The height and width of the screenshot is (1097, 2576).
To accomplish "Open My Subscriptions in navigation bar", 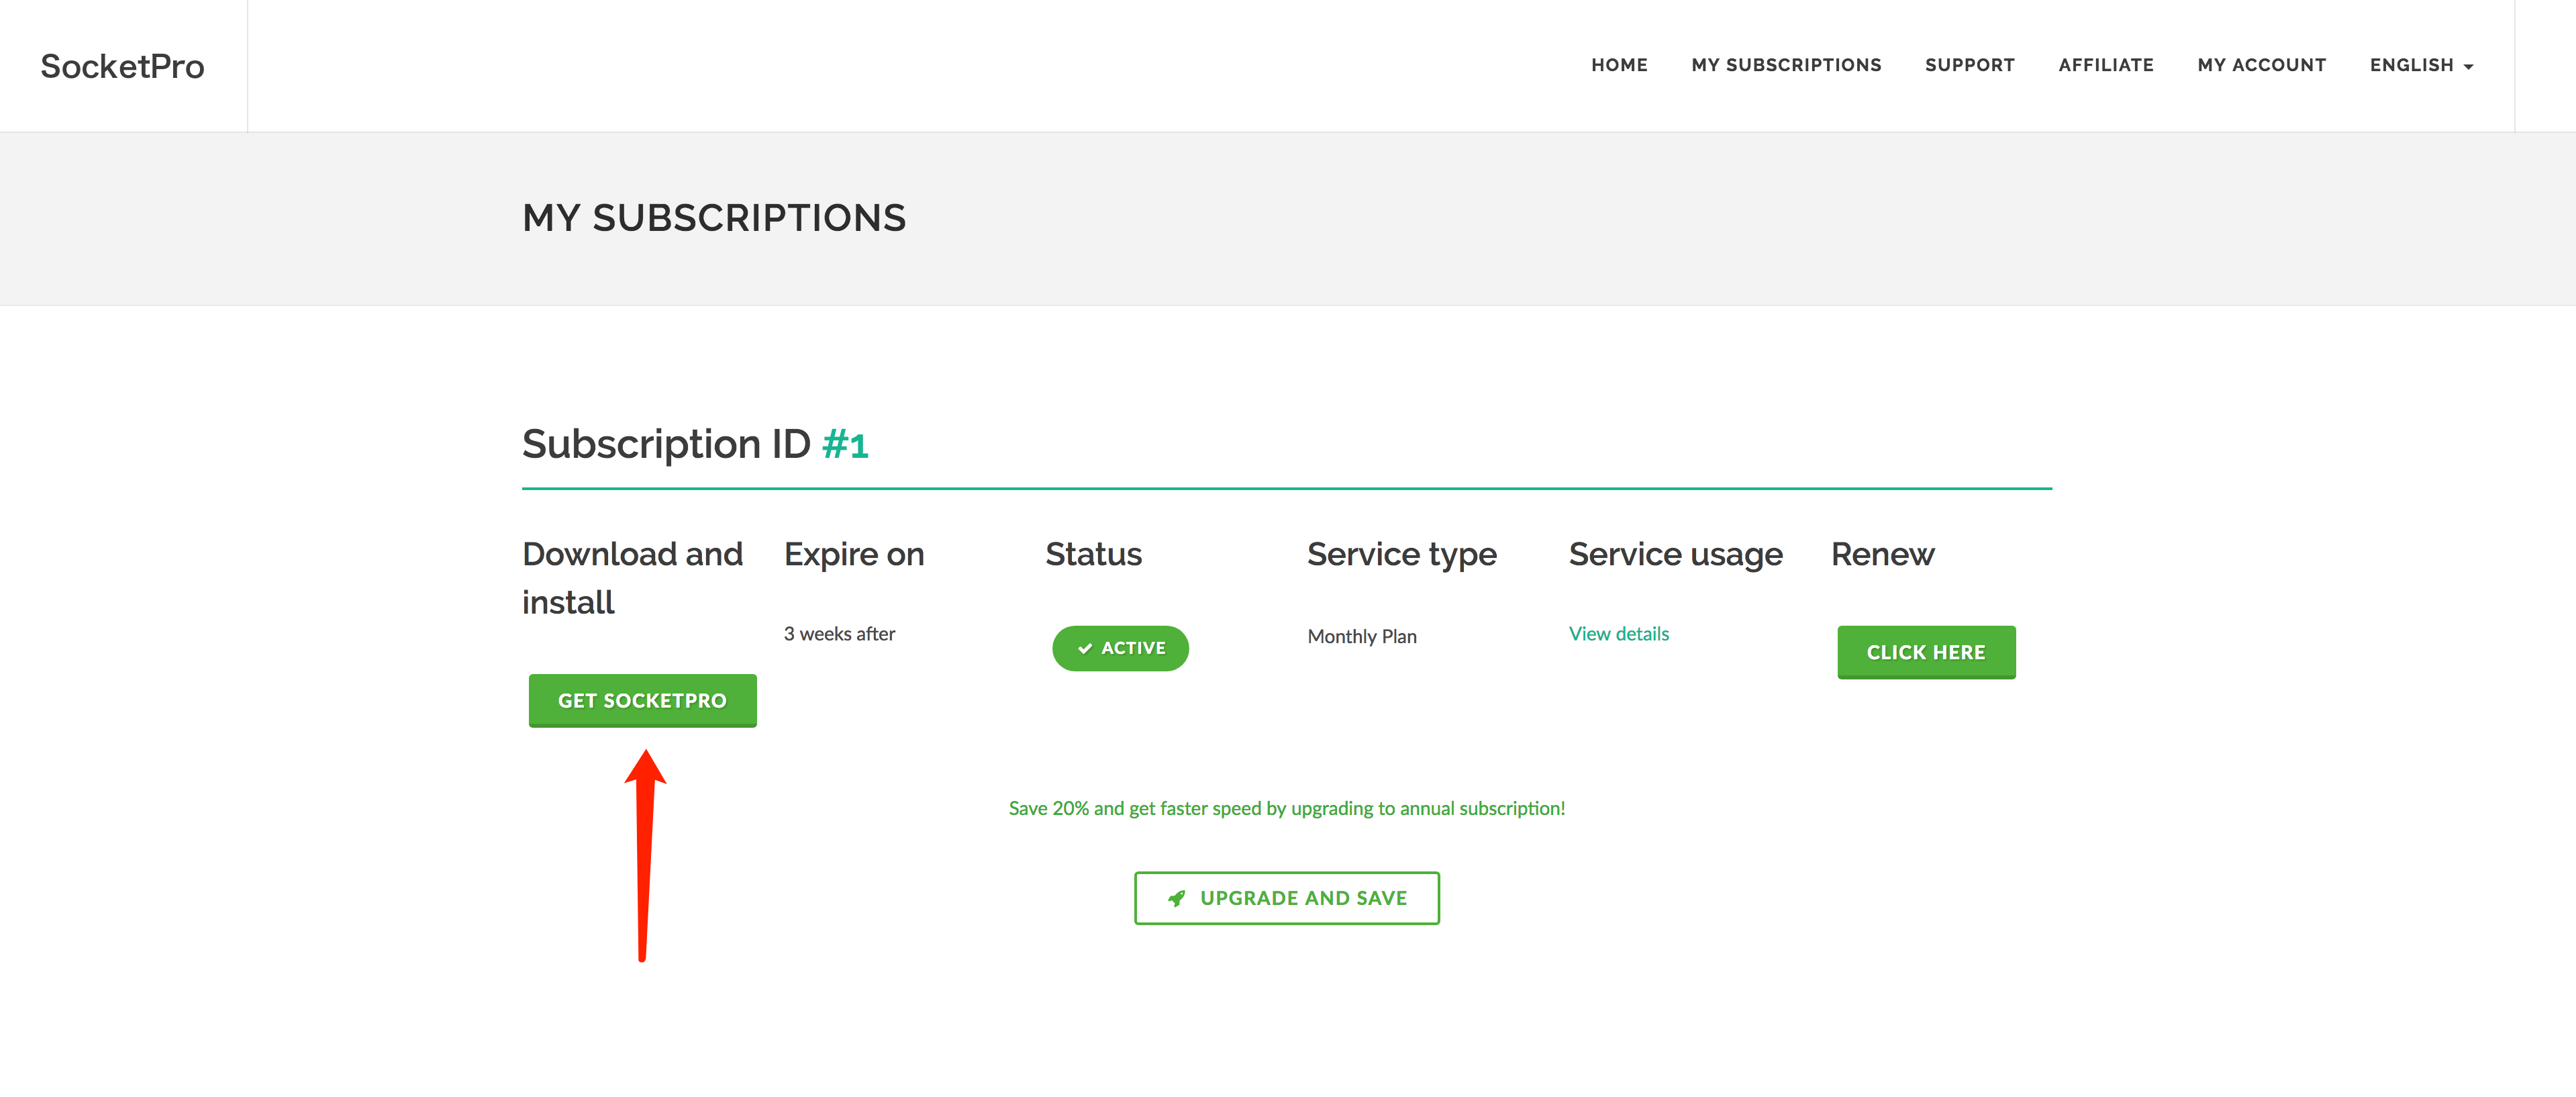I will tap(1786, 65).
